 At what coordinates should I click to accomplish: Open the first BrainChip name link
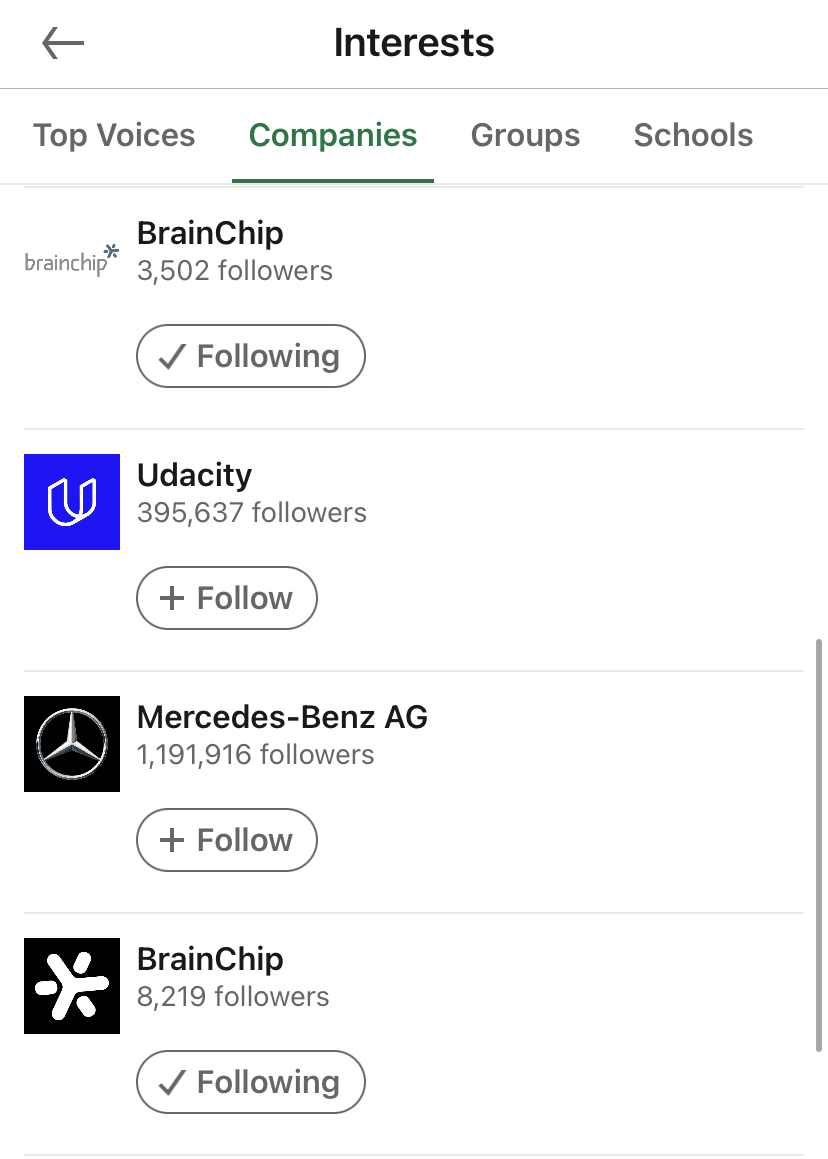tap(210, 233)
